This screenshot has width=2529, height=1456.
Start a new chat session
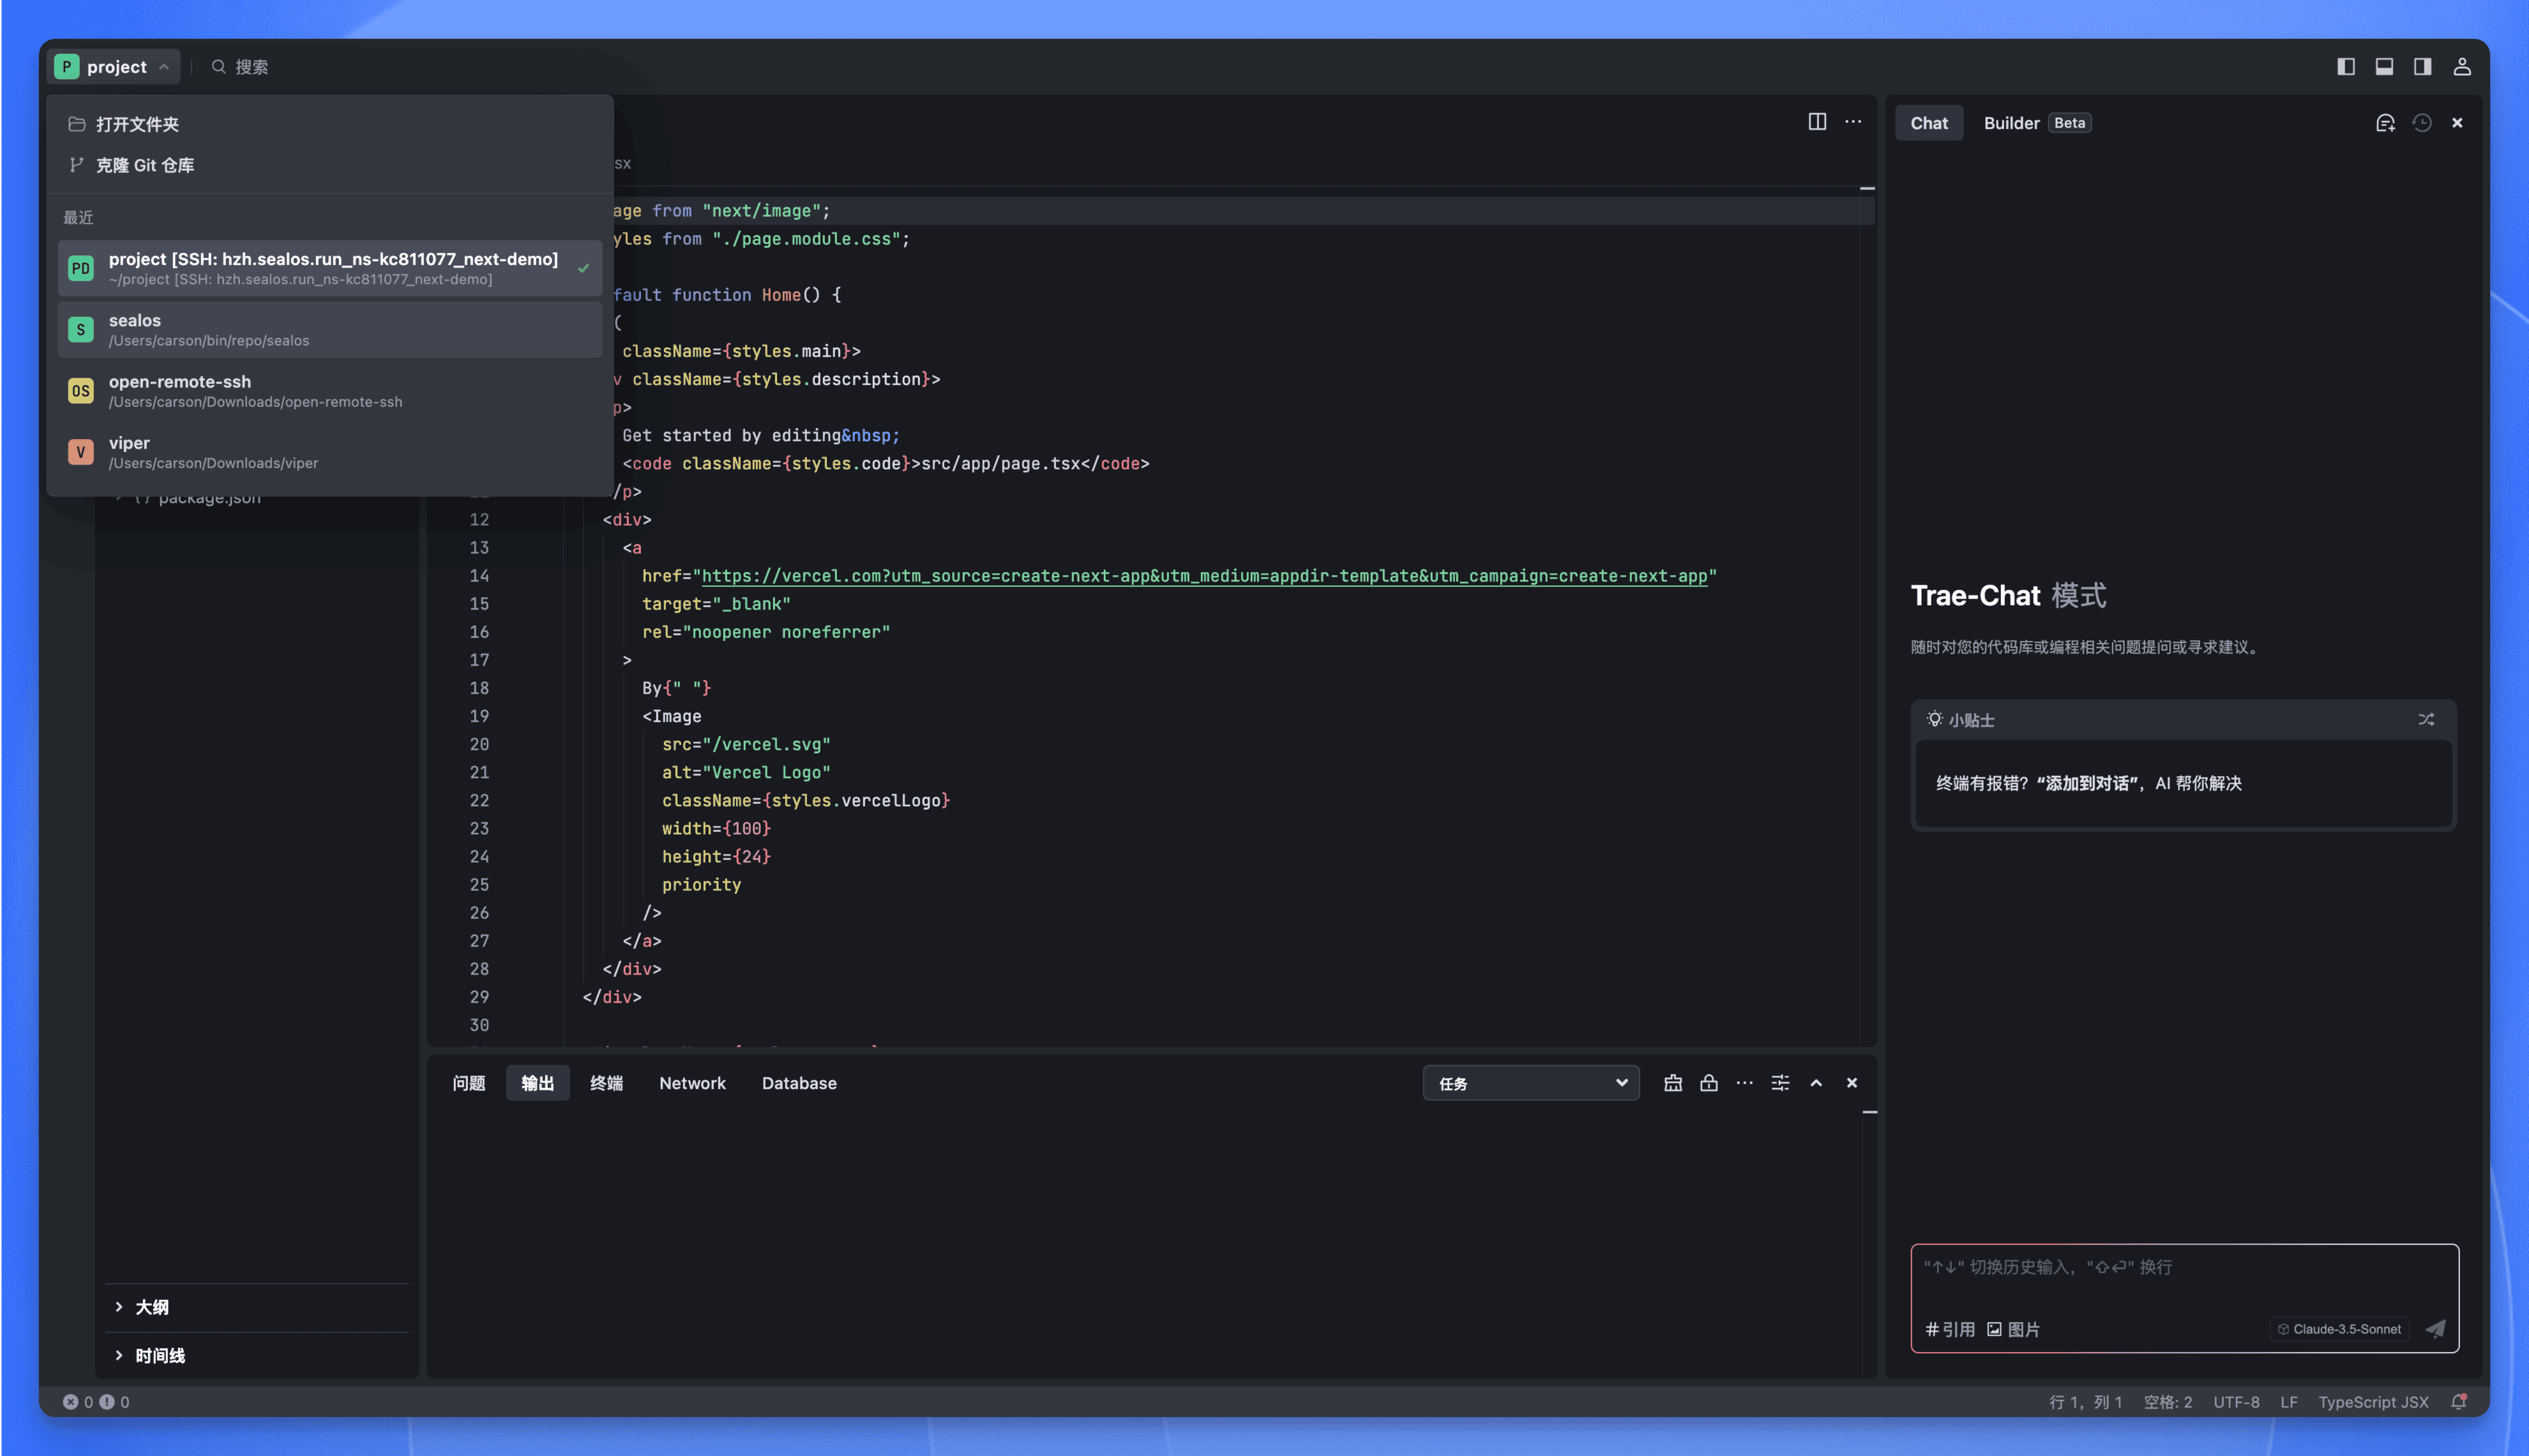[2385, 122]
